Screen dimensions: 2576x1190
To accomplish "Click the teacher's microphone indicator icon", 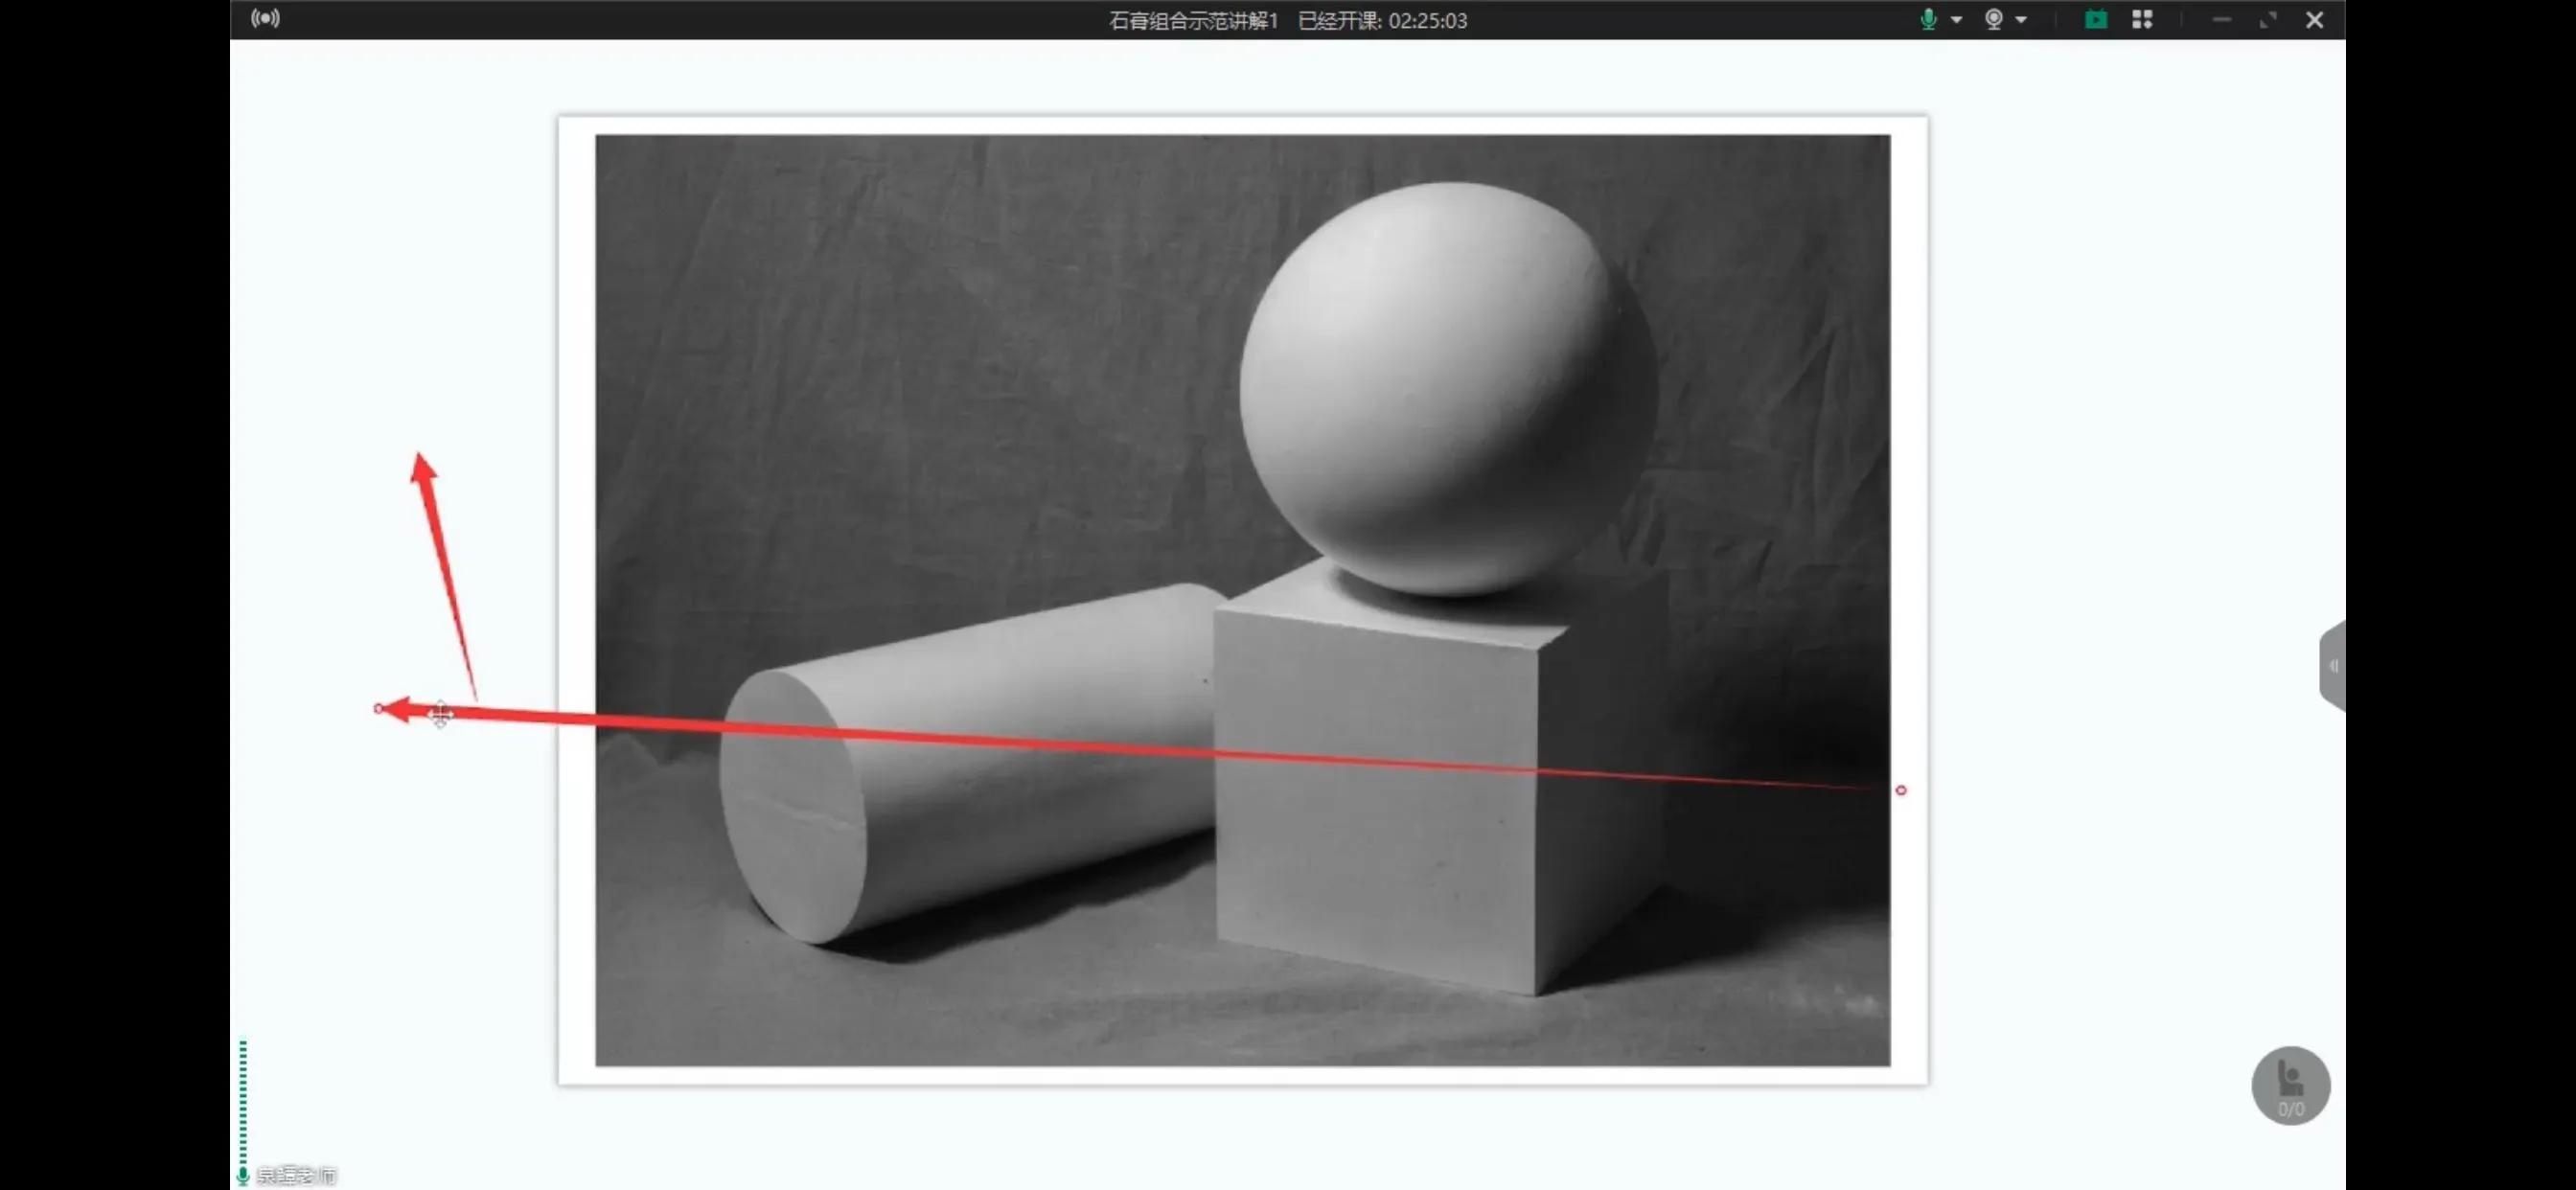I will point(243,1175).
